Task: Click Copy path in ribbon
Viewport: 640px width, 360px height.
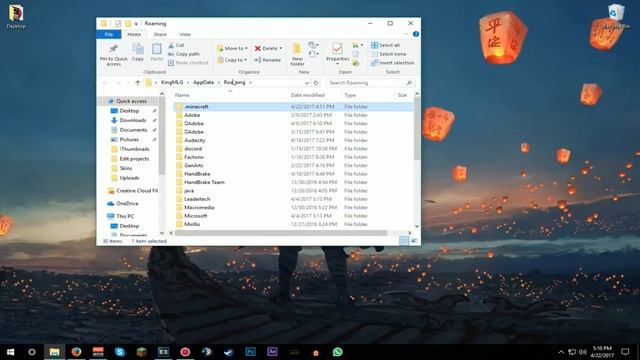Action: 184,54
